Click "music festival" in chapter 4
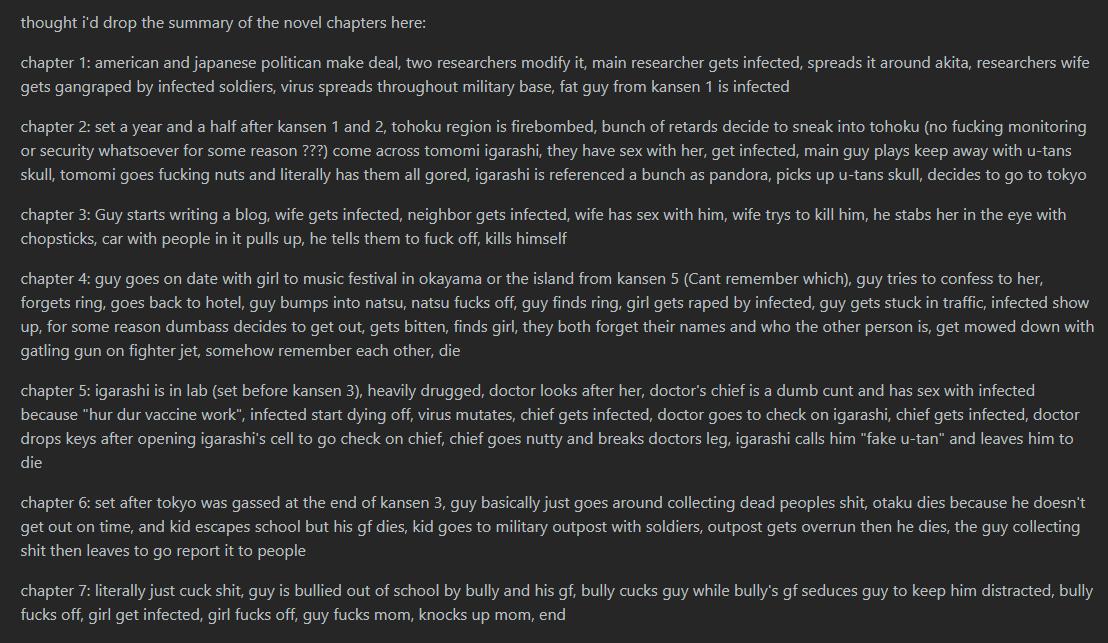 pos(326,279)
